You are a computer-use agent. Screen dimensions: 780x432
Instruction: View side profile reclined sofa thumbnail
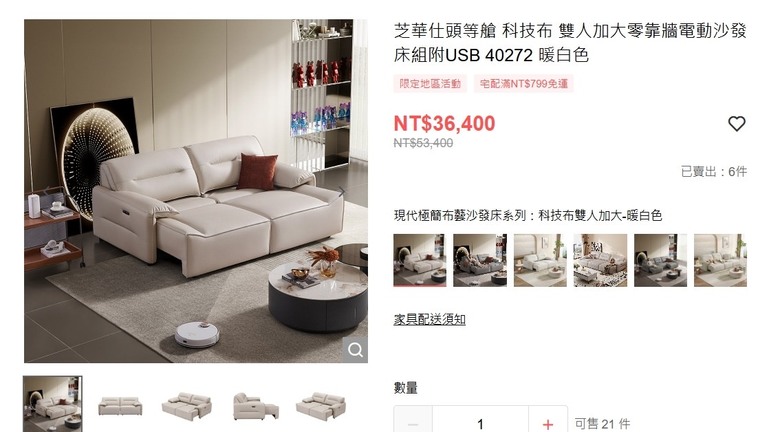[x=255, y=406]
